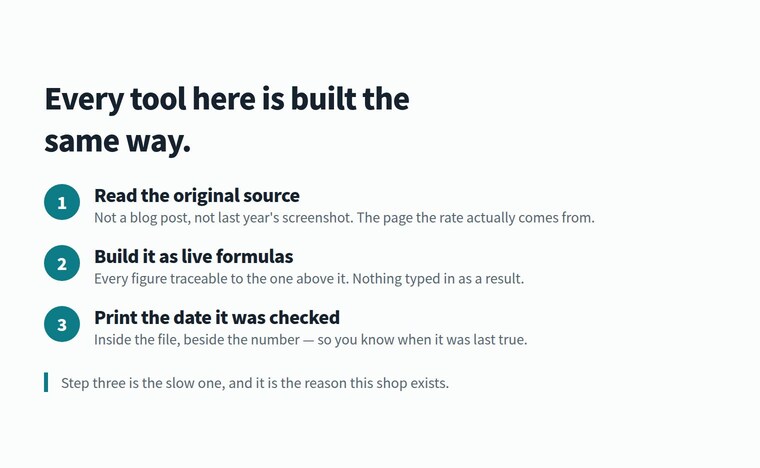
Task: Click the em dash in step three's description
Action: point(308,340)
